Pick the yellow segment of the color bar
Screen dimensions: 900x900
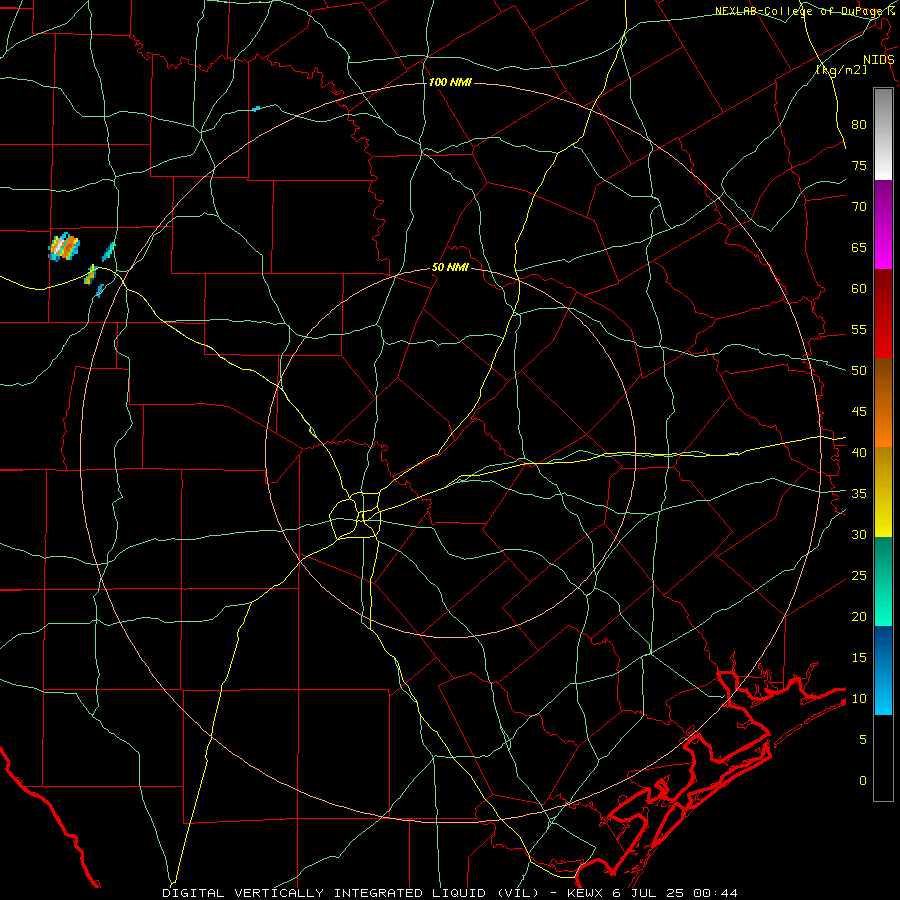coord(883,492)
